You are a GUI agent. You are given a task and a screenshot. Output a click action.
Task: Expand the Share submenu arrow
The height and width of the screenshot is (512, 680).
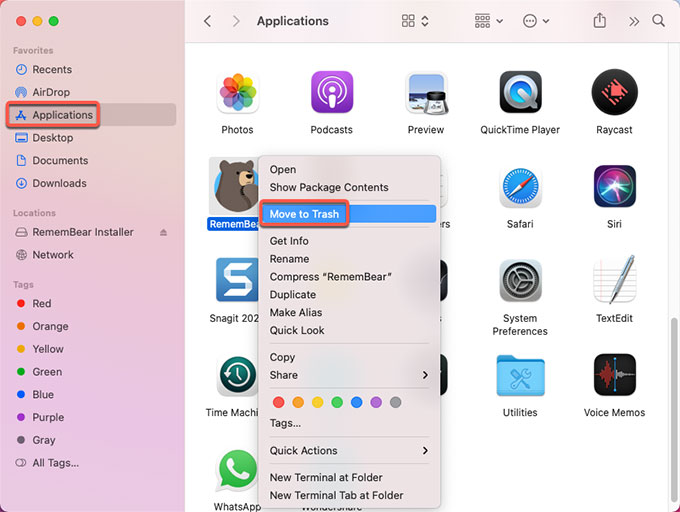pyautogui.click(x=425, y=375)
